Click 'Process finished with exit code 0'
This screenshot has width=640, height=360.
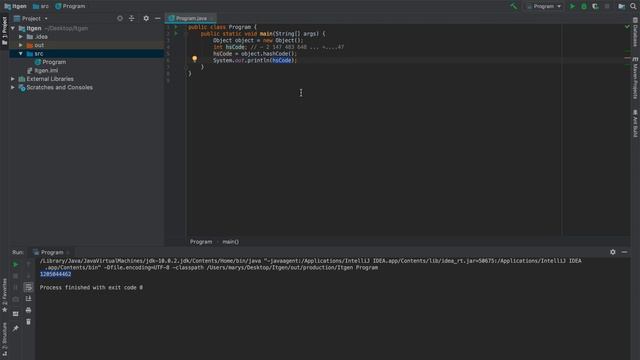point(91,287)
